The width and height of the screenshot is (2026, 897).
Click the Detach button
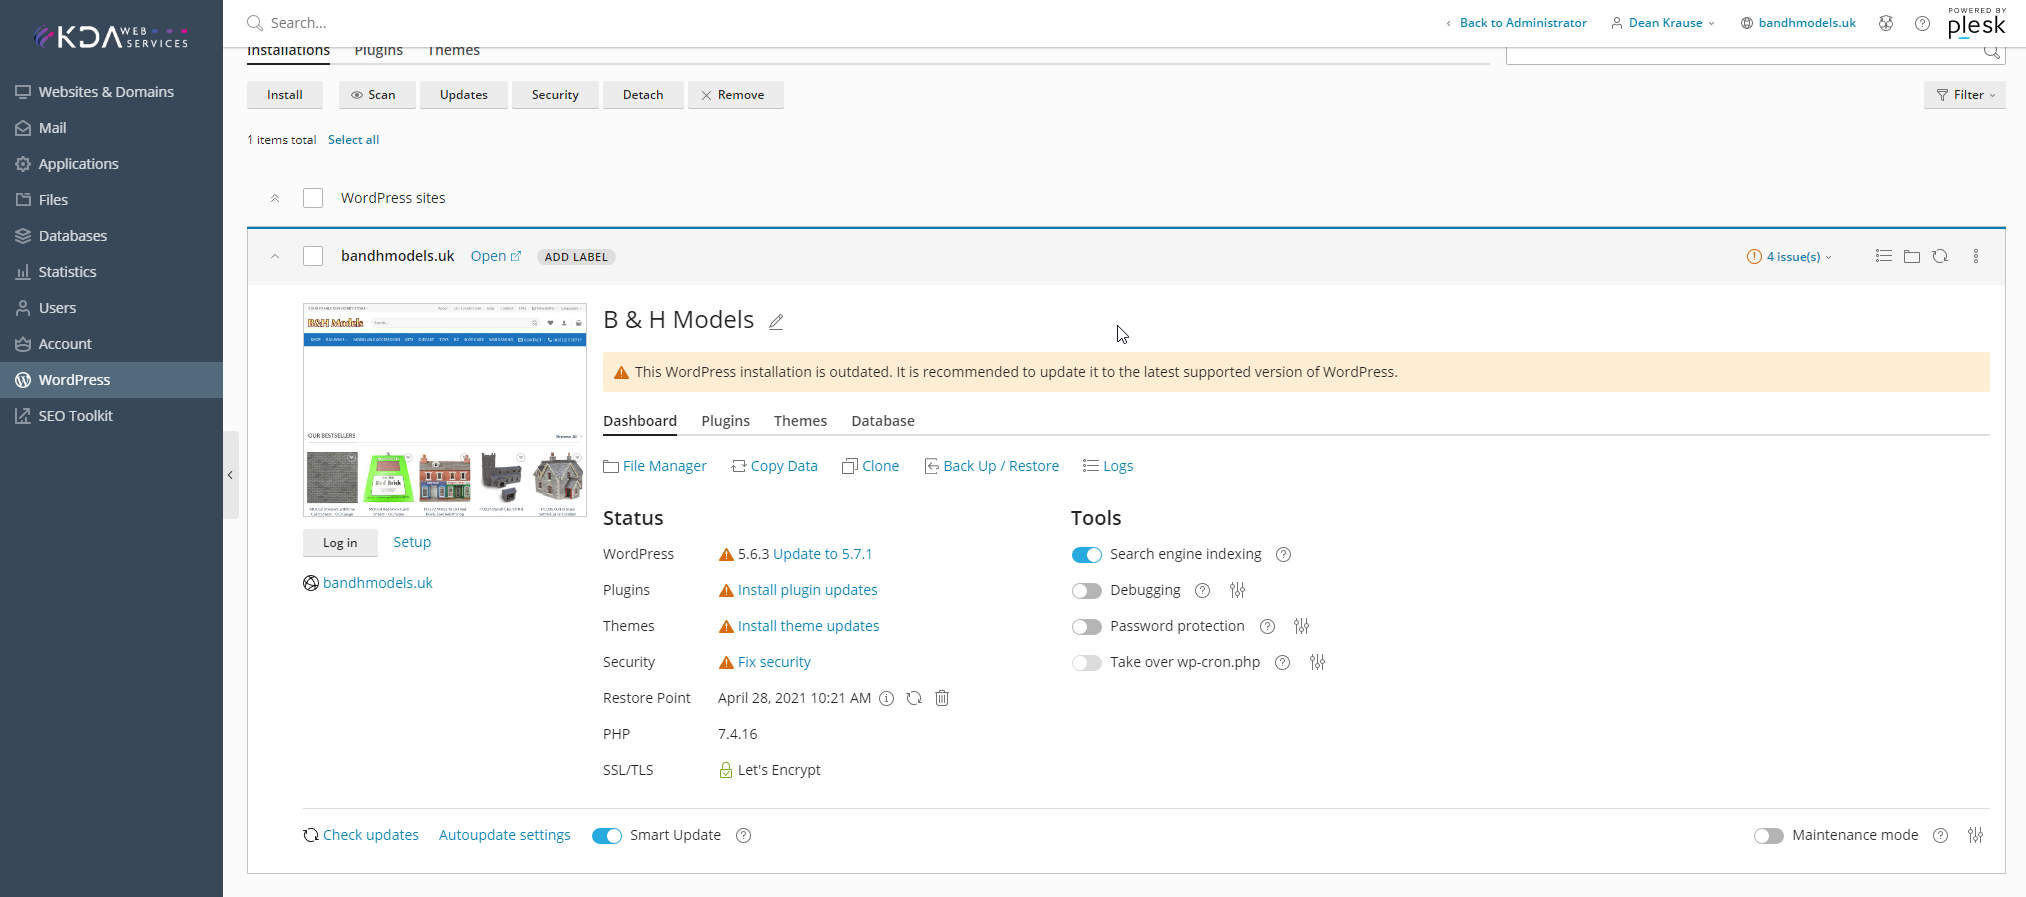tap(643, 95)
